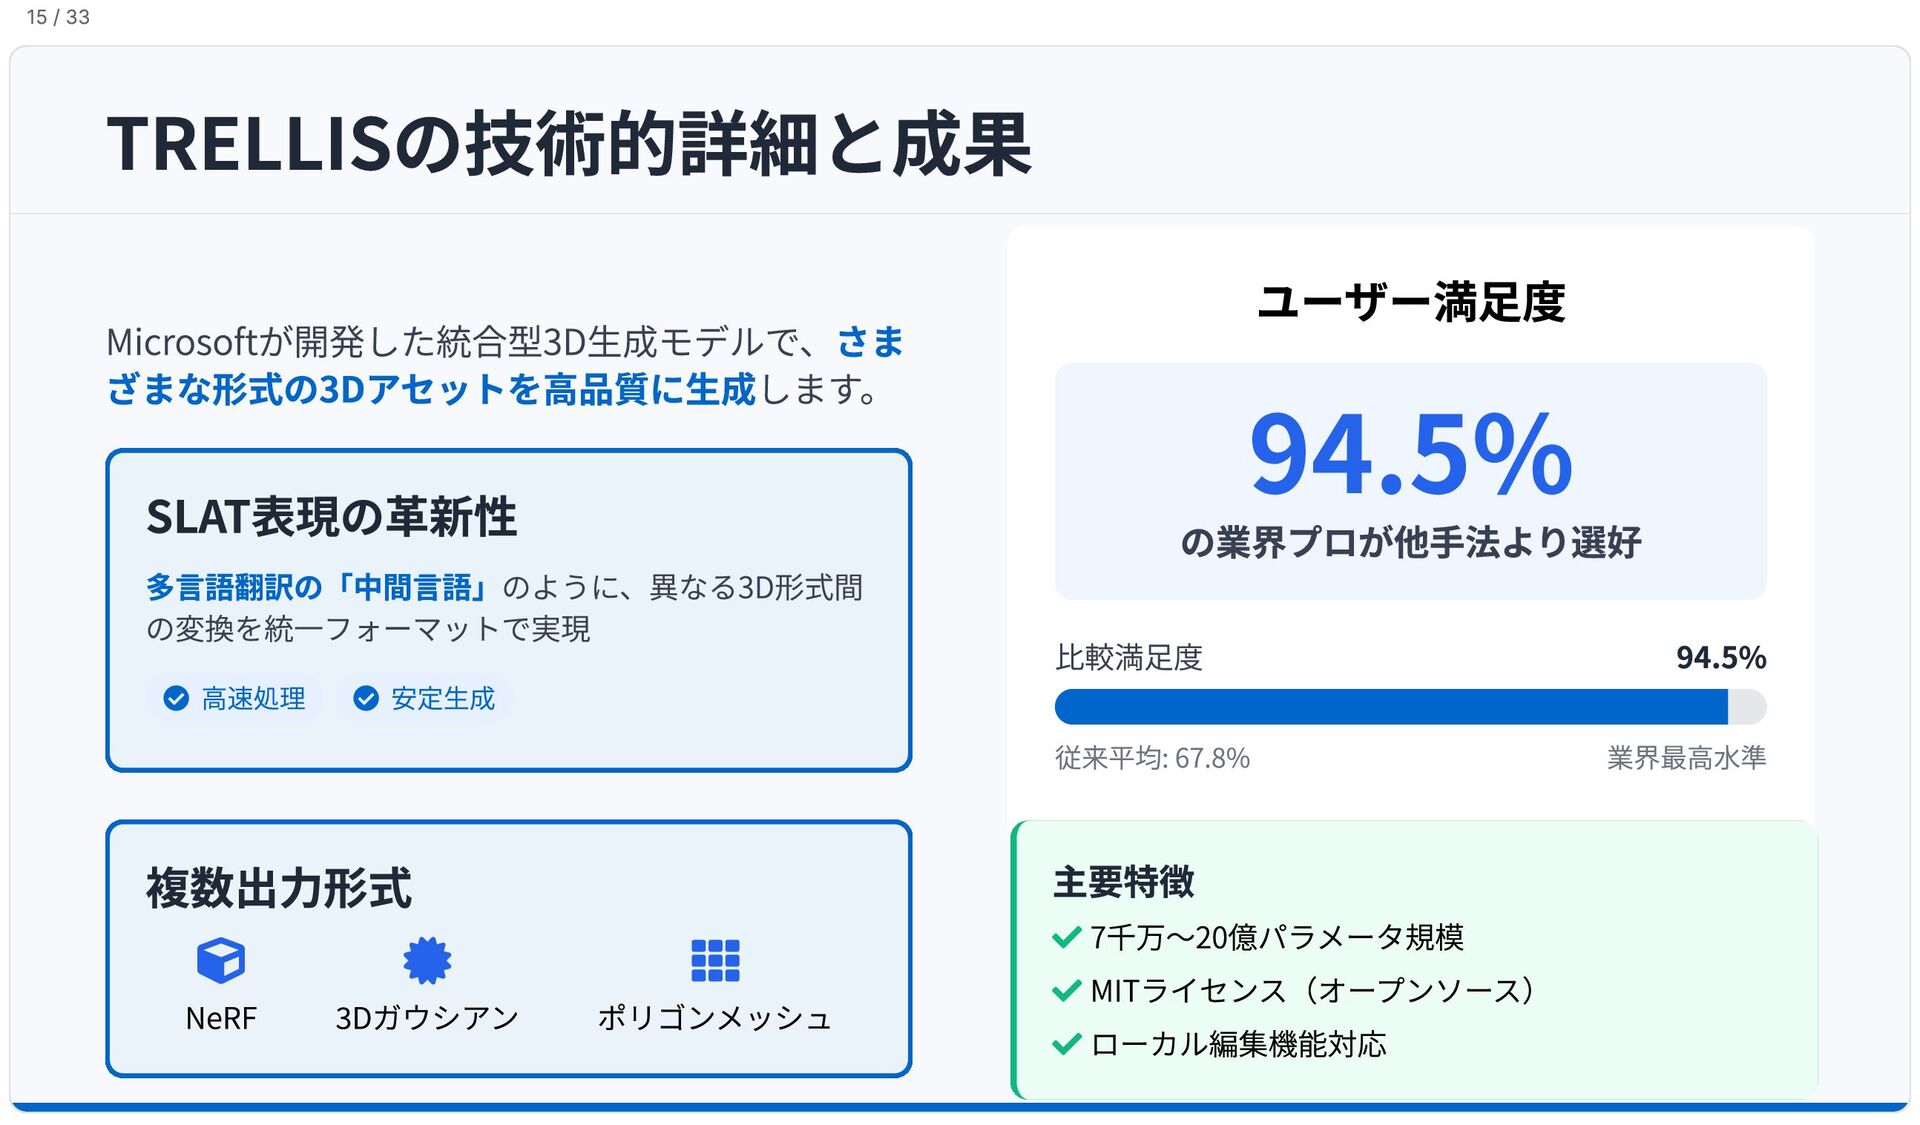Click the 比較満足度 progress bar
This screenshot has width=1920, height=1125.
[1410, 707]
